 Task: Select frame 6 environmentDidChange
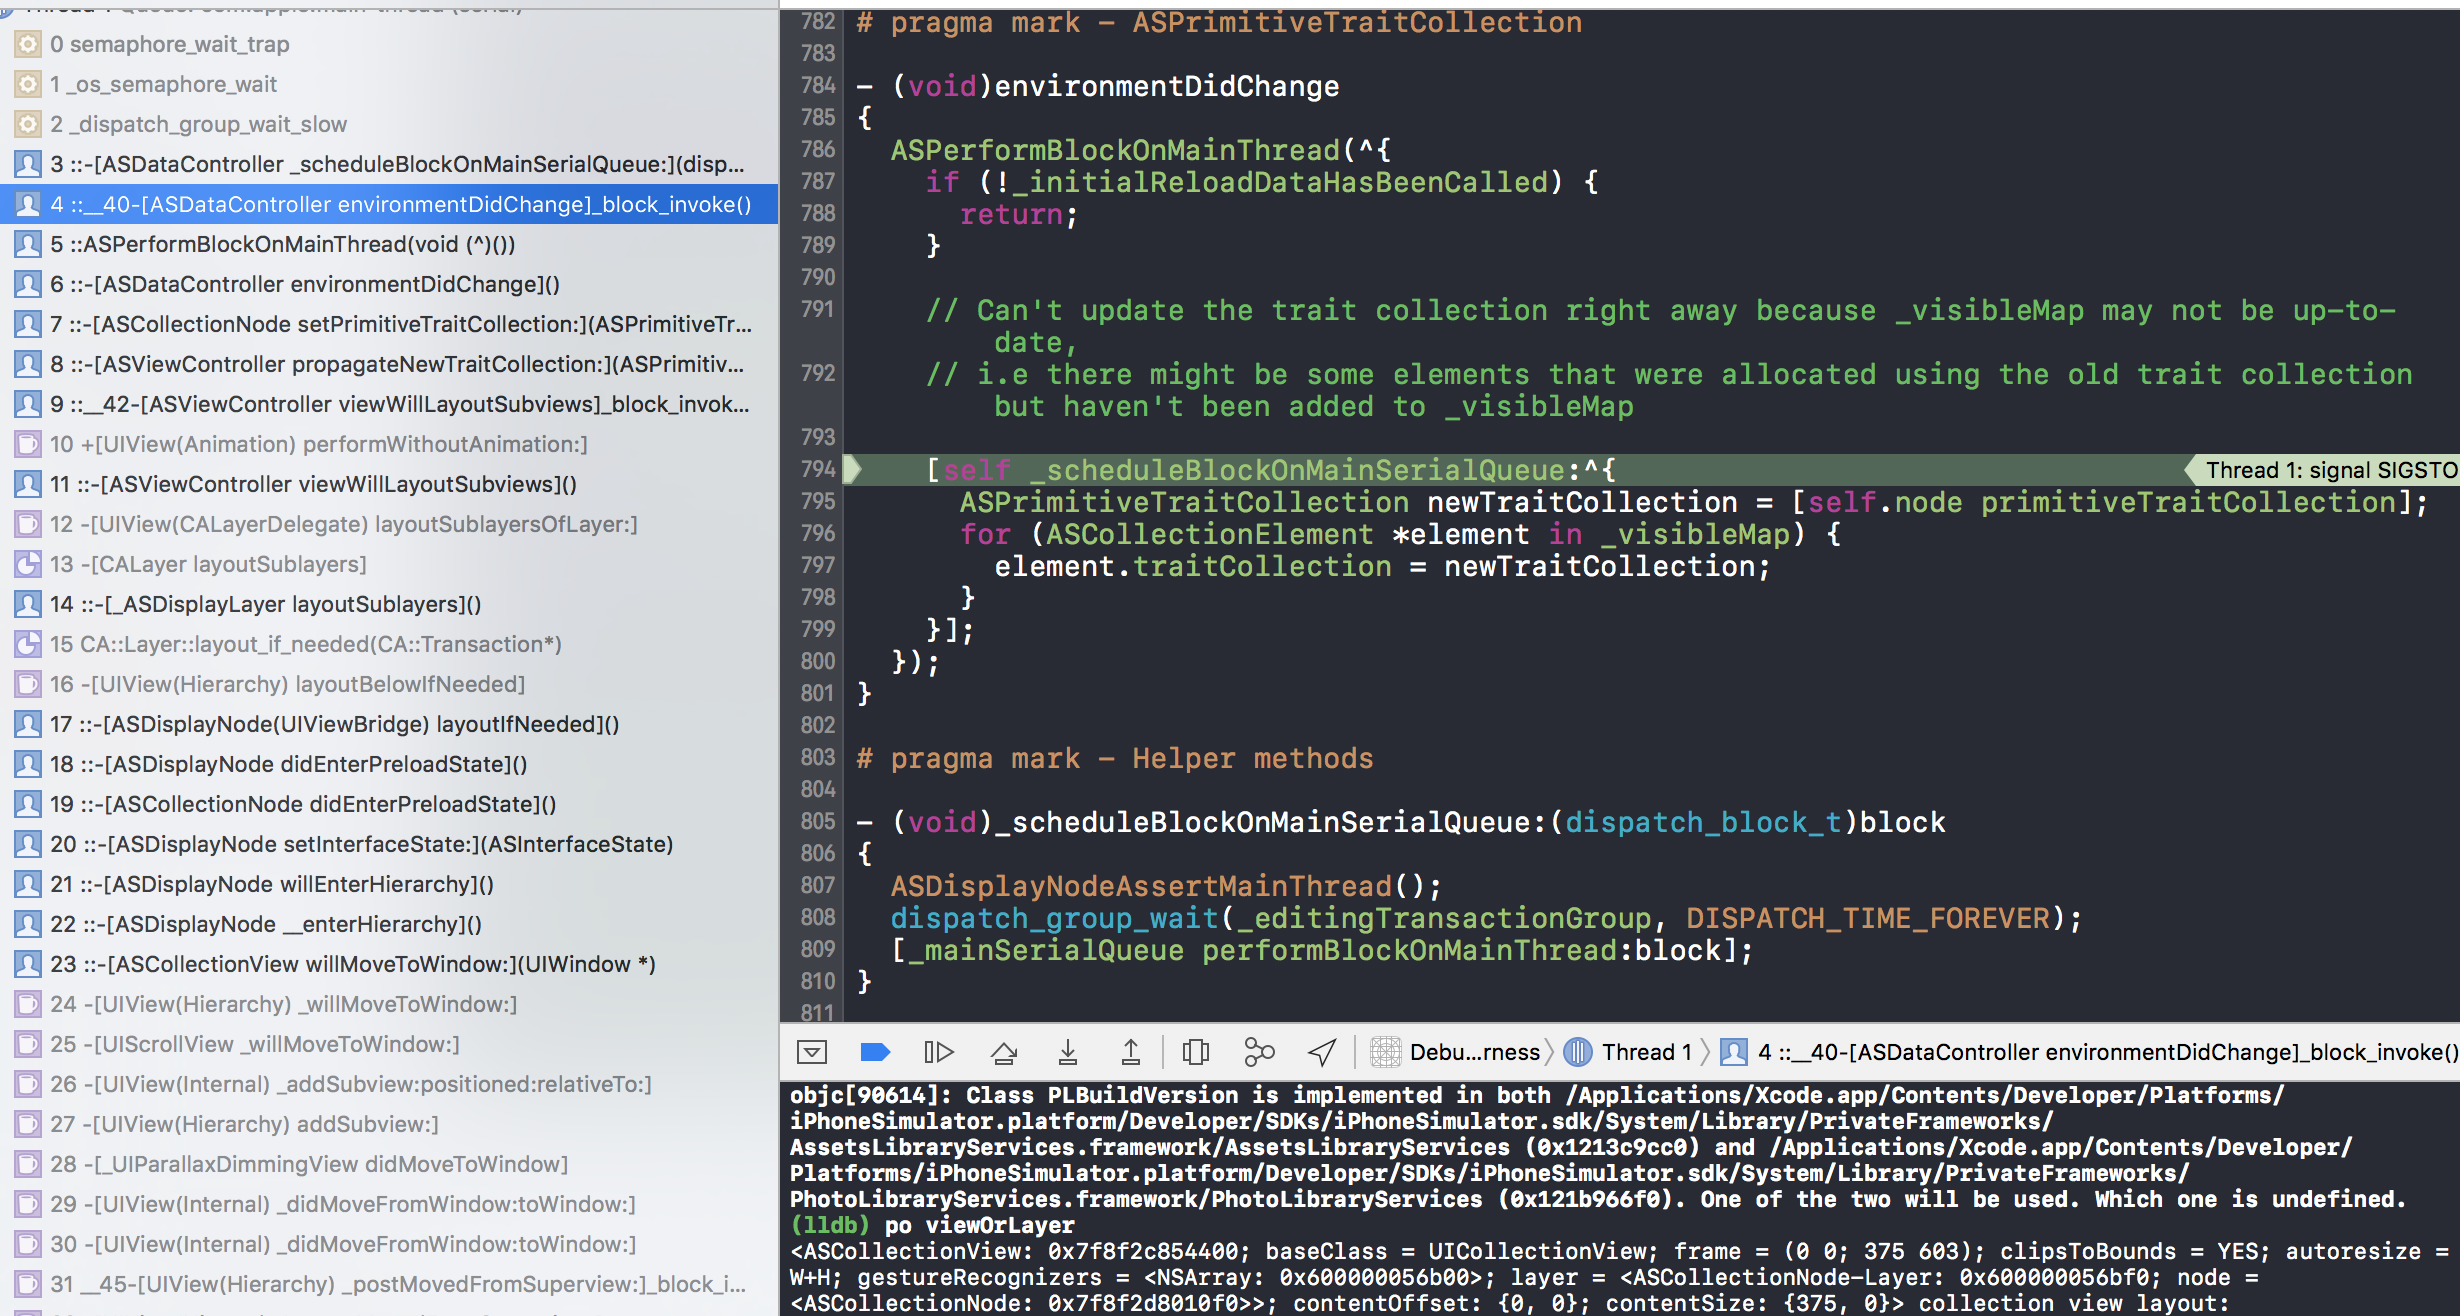tap(302, 284)
